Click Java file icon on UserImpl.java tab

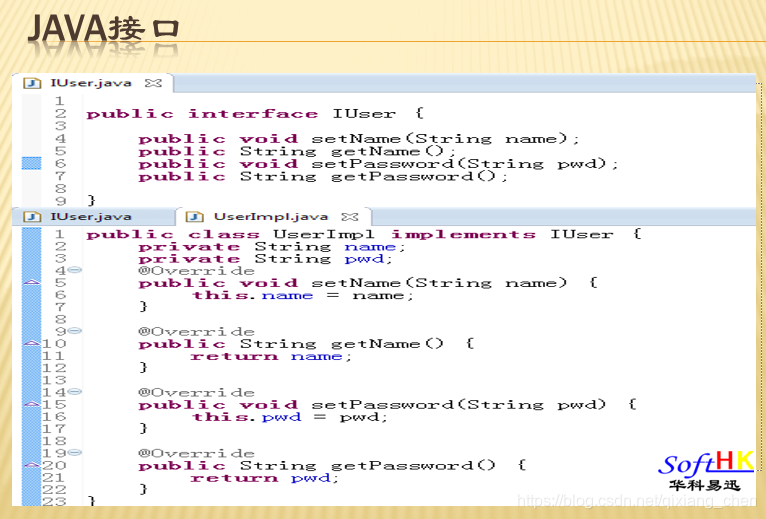pos(194,216)
